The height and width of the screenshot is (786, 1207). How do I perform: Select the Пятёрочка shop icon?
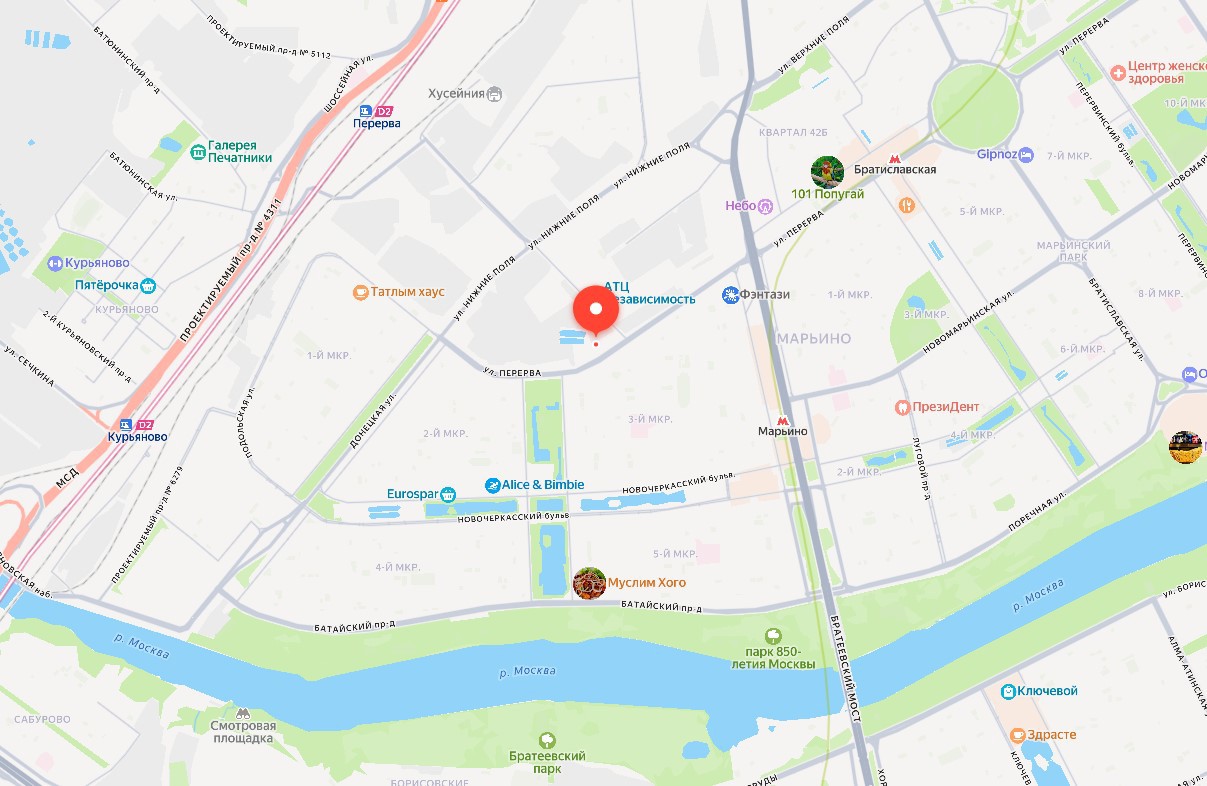click(148, 286)
